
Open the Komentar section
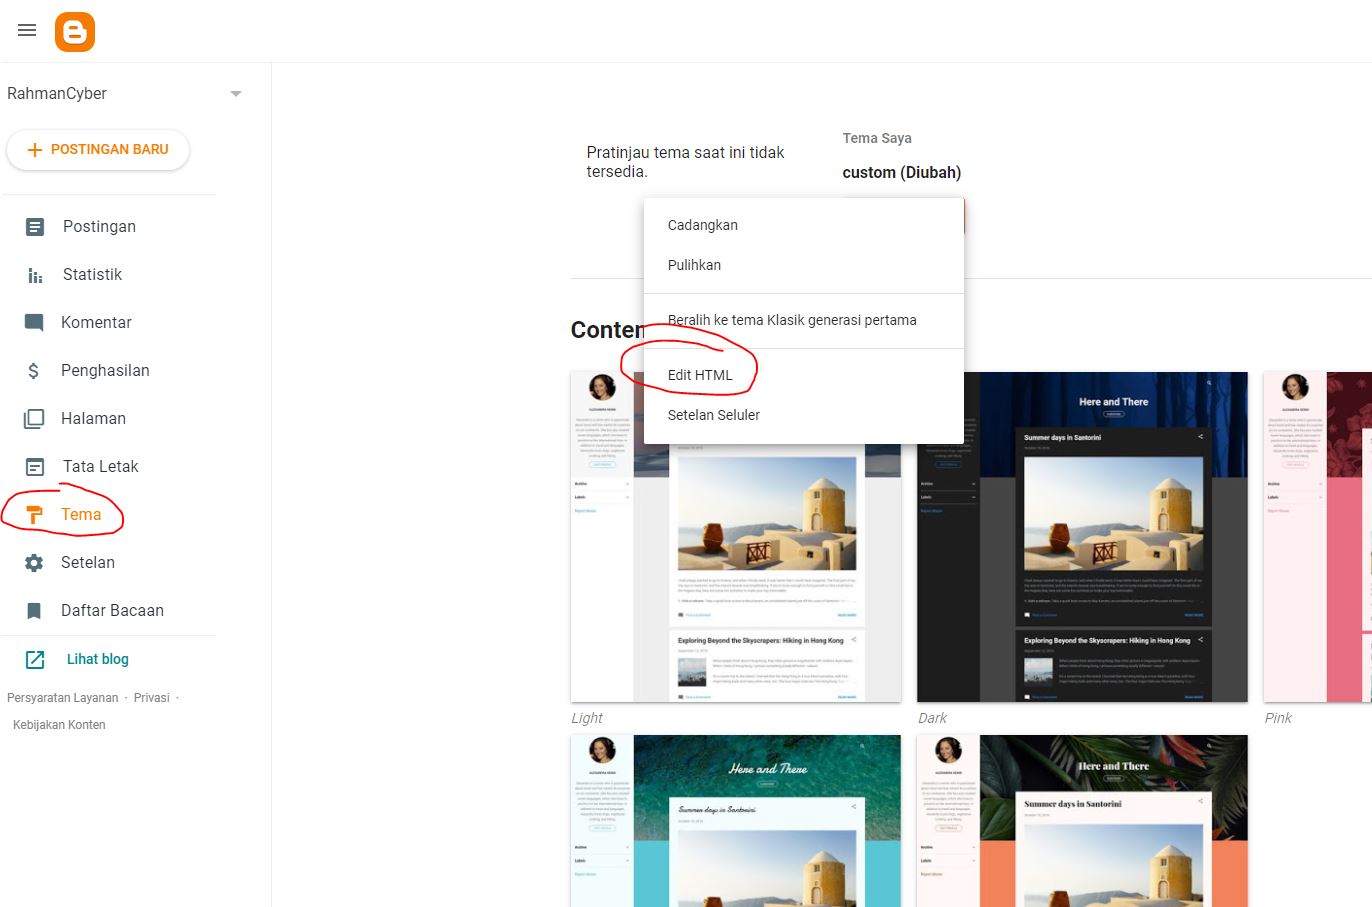coord(96,323)
